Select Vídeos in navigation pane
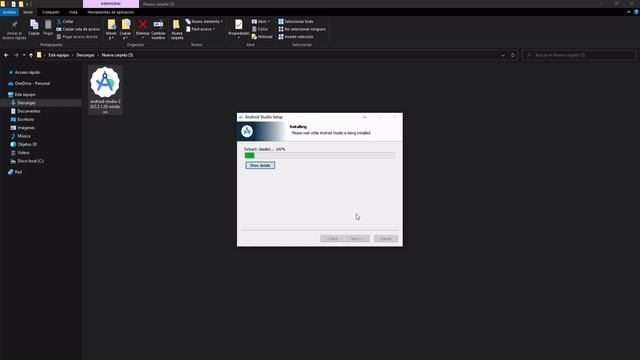The width and height of the screenshot is (640, 360). point(23,153)
